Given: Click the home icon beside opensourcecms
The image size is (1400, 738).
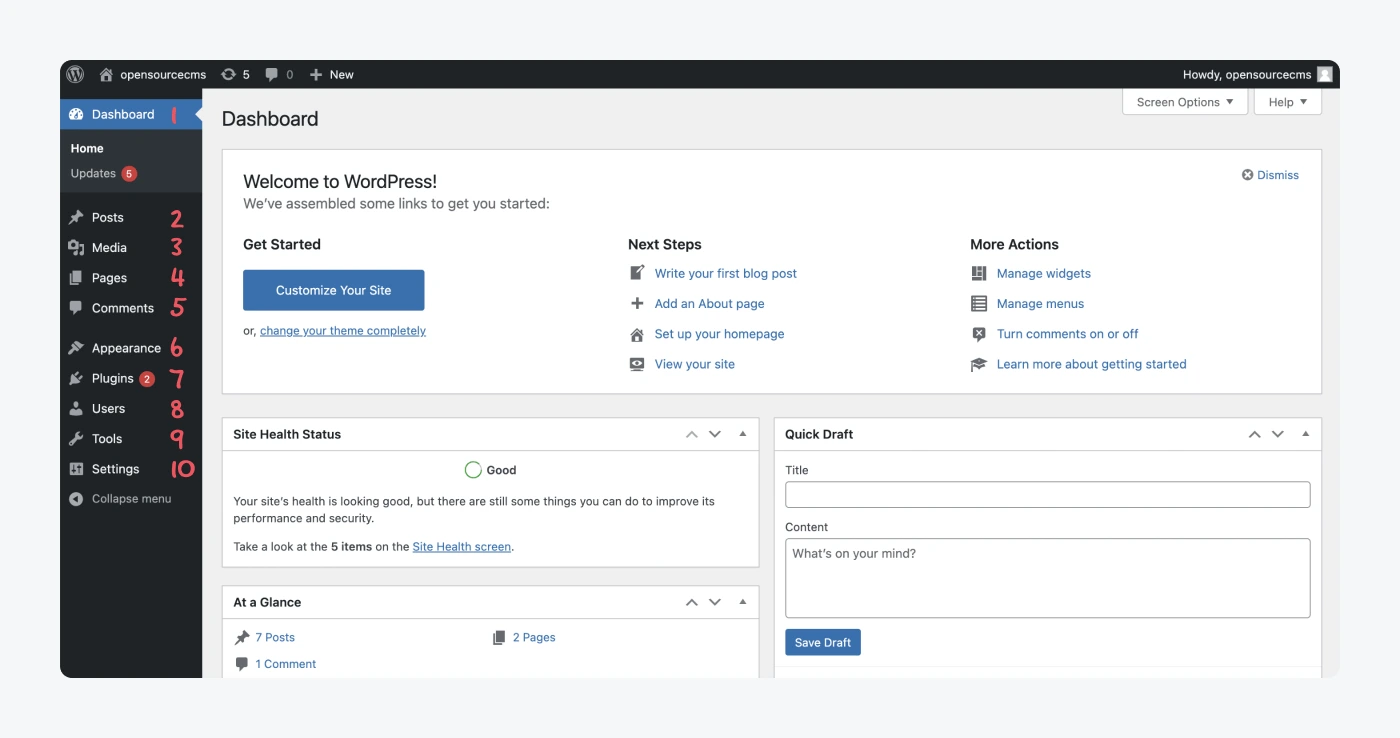Looking at the screenshot, I should (x=106, y=75).
